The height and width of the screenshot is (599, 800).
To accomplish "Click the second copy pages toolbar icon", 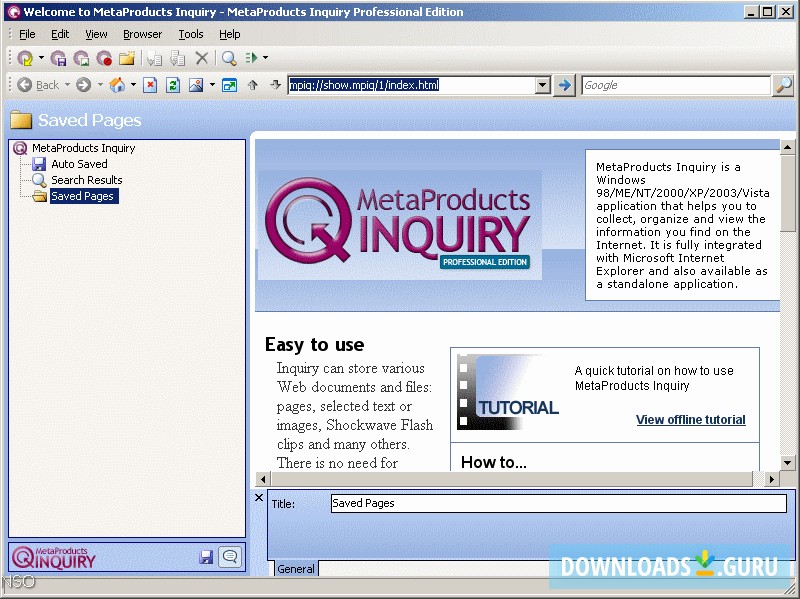I will click(x=177, y=58).
